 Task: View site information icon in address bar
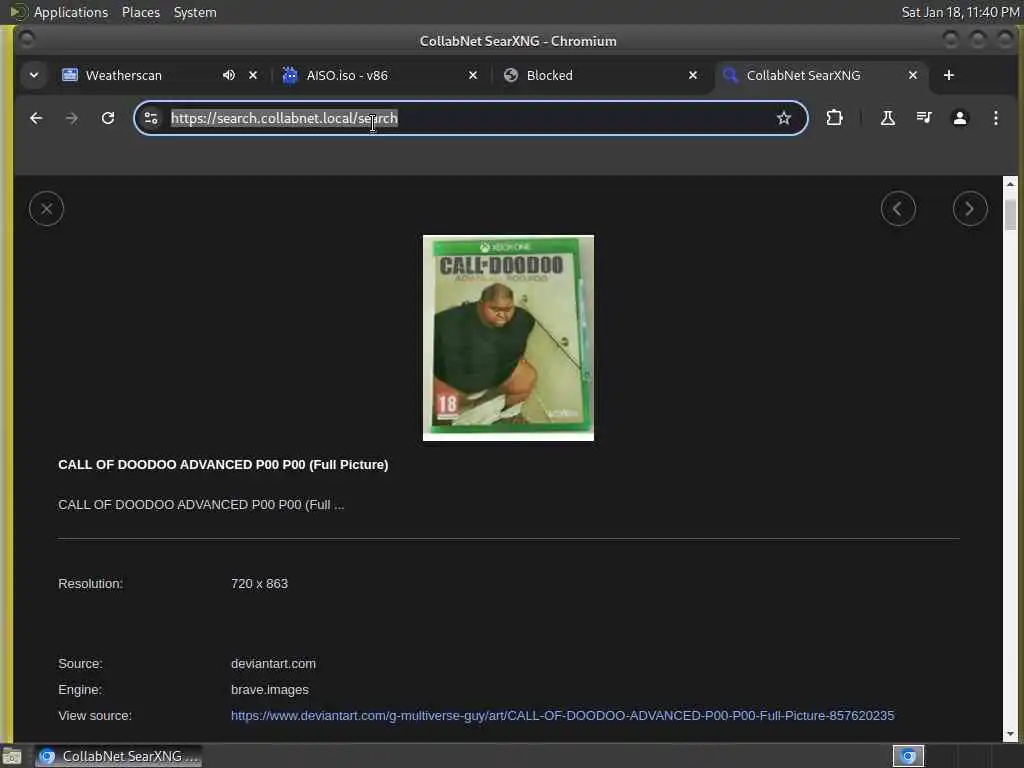coord(152,118)
